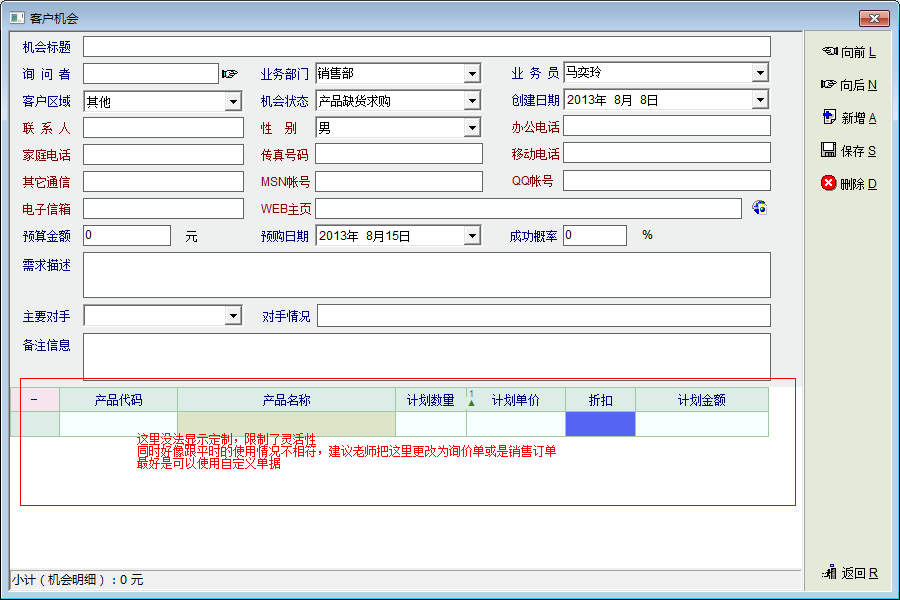
Task: Click the 新增 (add new) icon
Action: coord(828,118)
